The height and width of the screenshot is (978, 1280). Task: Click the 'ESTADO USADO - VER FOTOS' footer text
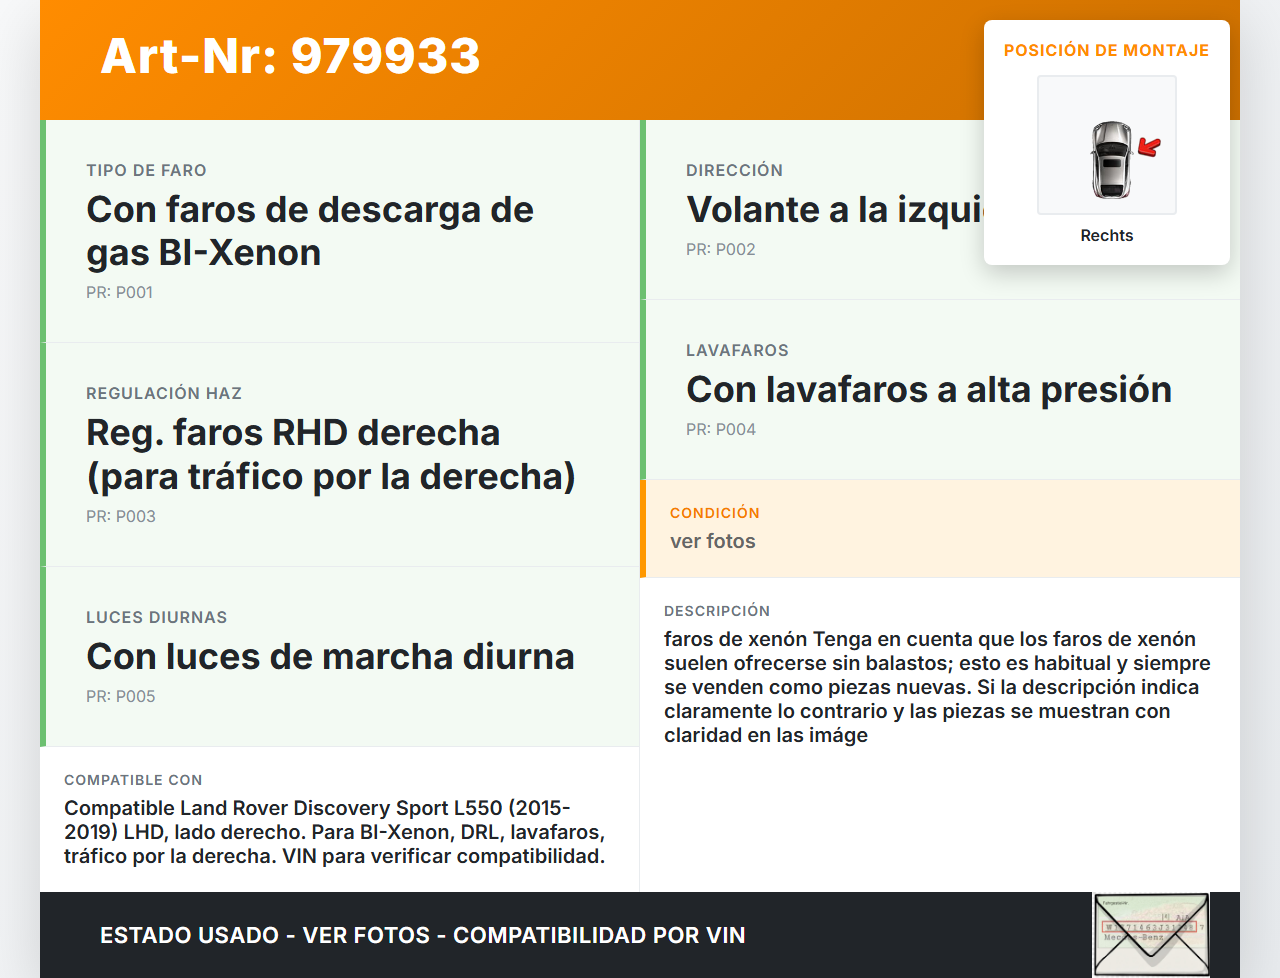point(423,935)
